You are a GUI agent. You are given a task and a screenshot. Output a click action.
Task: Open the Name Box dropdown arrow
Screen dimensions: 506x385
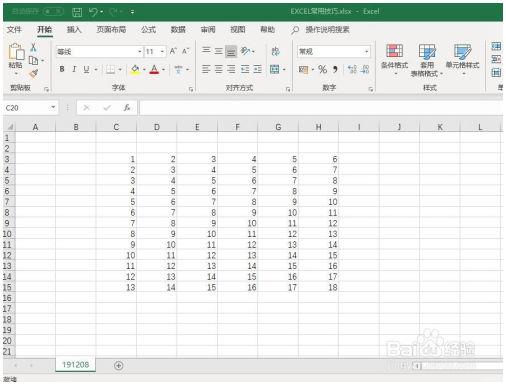(x=53, y=107)
